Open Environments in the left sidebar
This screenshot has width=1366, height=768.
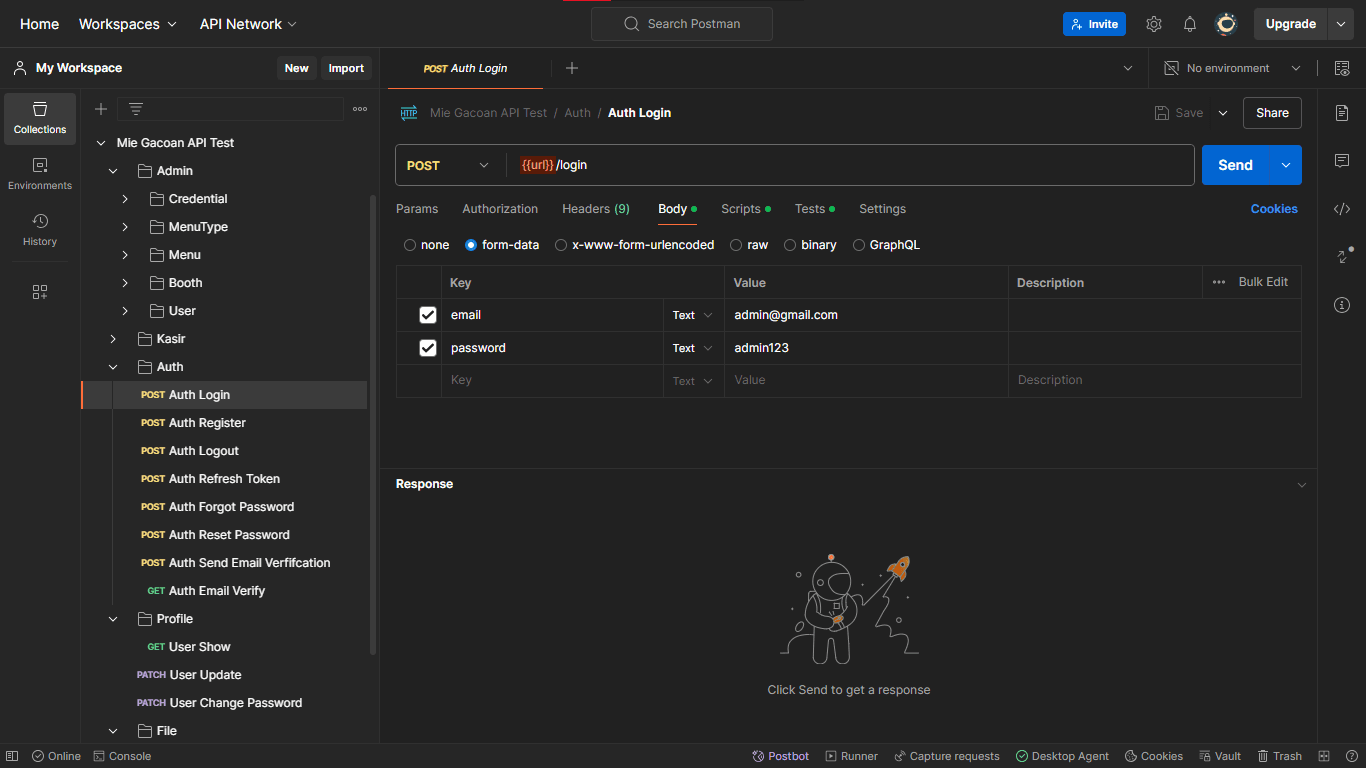(x=40, y=173)
